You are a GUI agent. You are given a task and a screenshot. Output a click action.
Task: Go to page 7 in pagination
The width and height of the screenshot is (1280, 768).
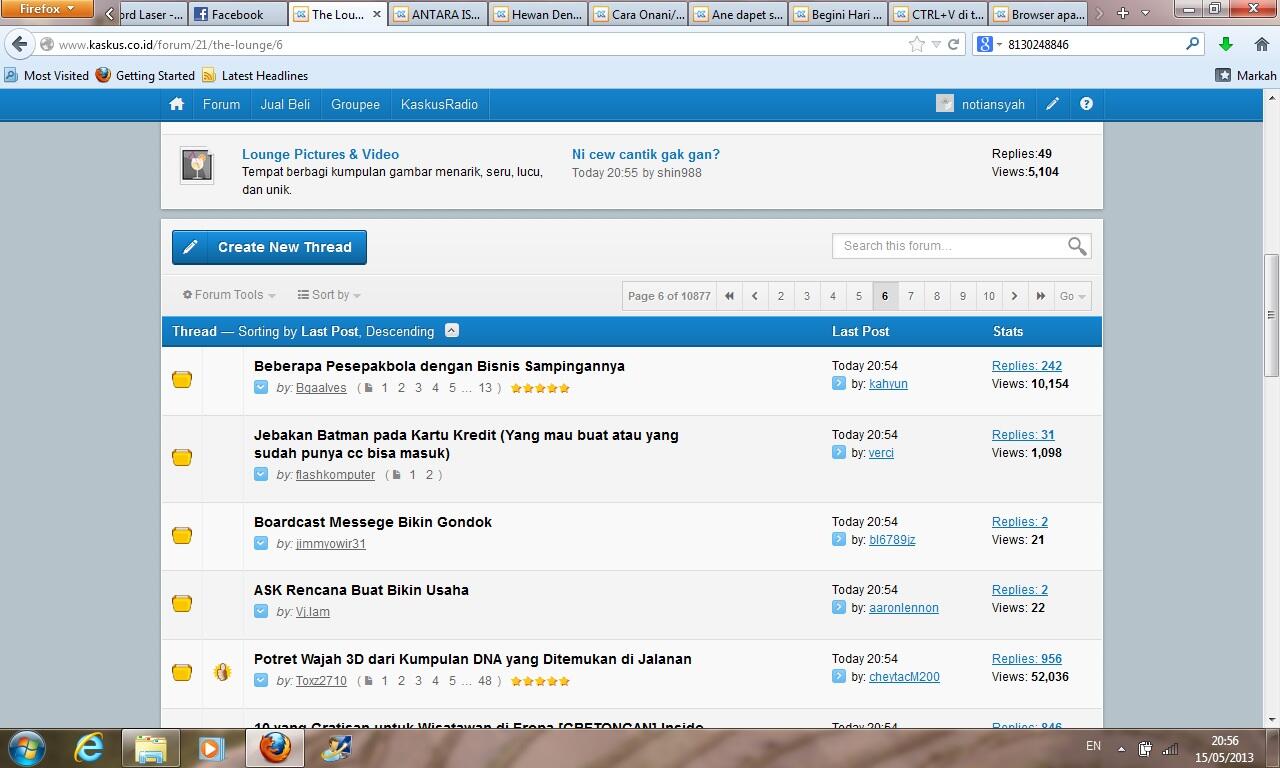point(910,296)
